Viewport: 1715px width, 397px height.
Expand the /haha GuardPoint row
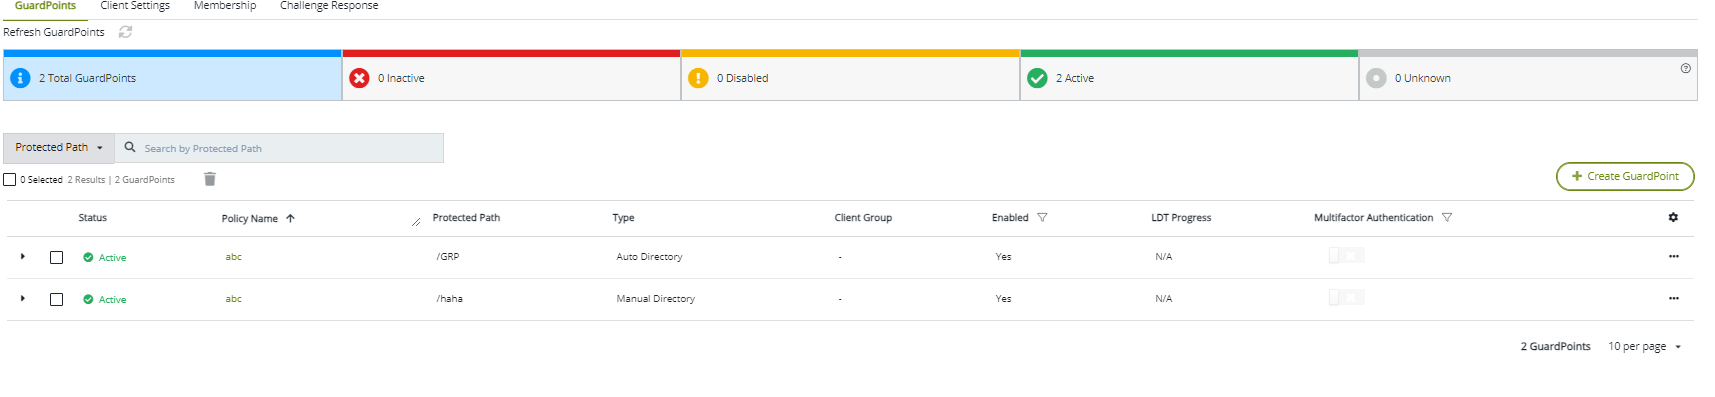[x=22, y=299]
